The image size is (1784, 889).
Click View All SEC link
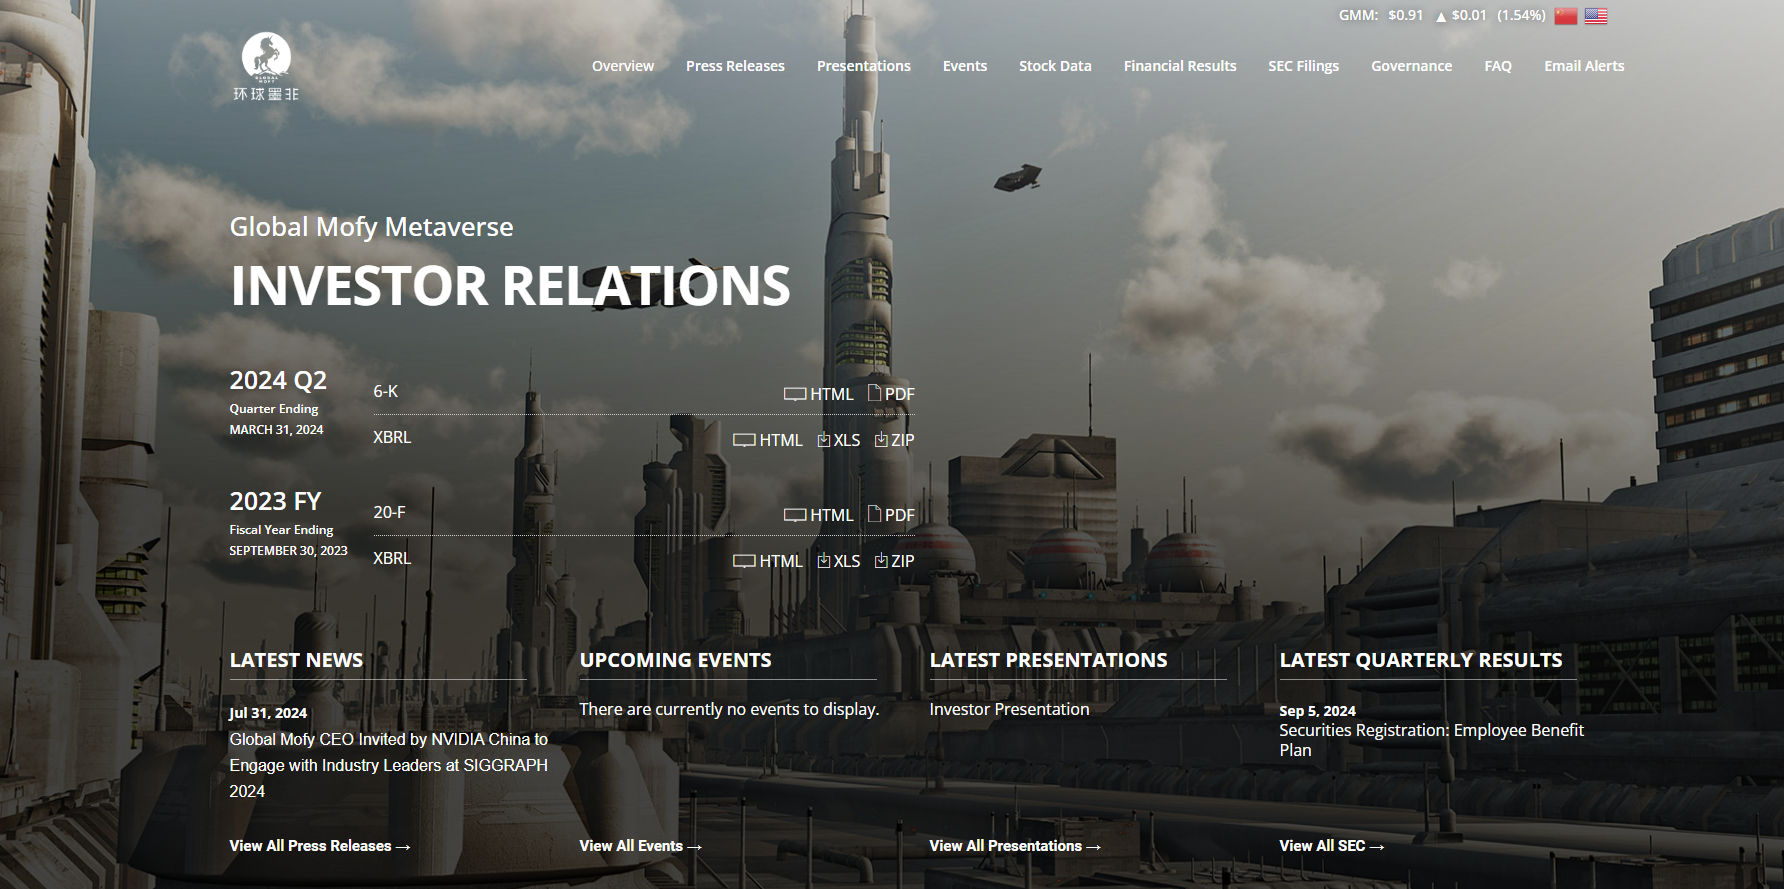[1332, 846]
